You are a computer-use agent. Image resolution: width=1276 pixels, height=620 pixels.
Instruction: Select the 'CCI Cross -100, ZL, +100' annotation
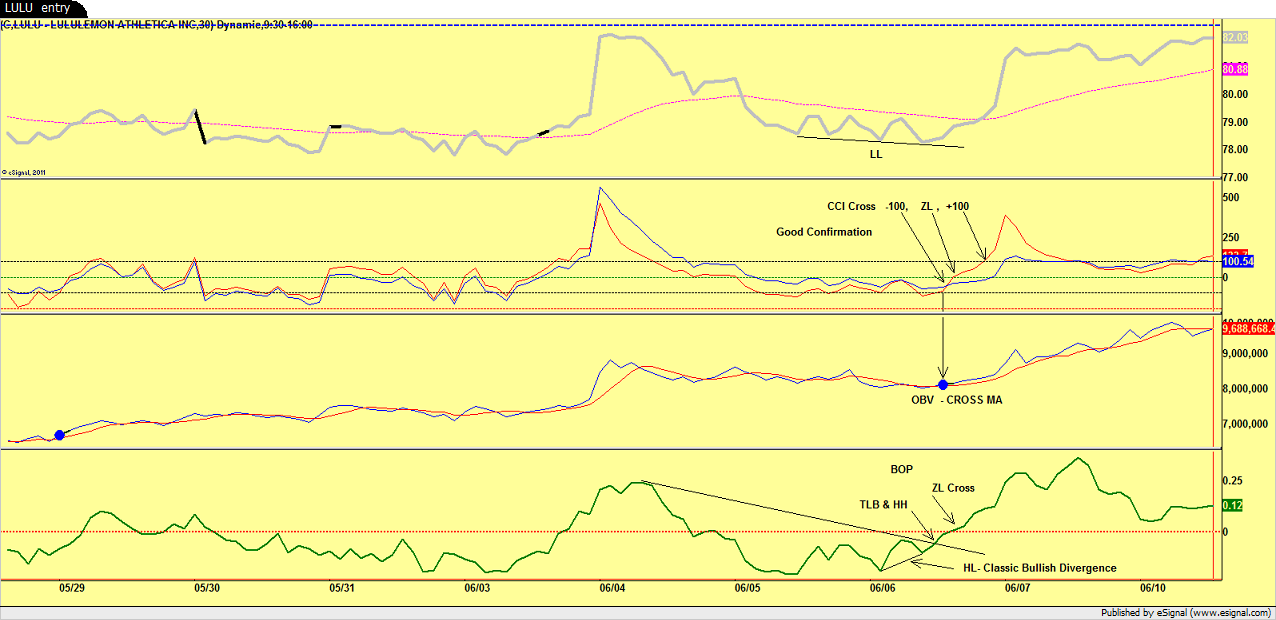(x=897, y=206)
